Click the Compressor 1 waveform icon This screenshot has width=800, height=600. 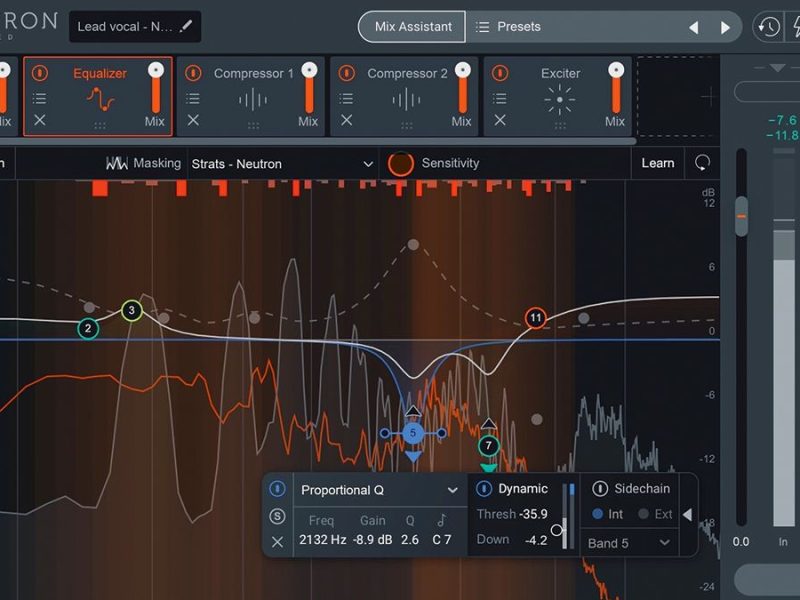pos(253,99)
